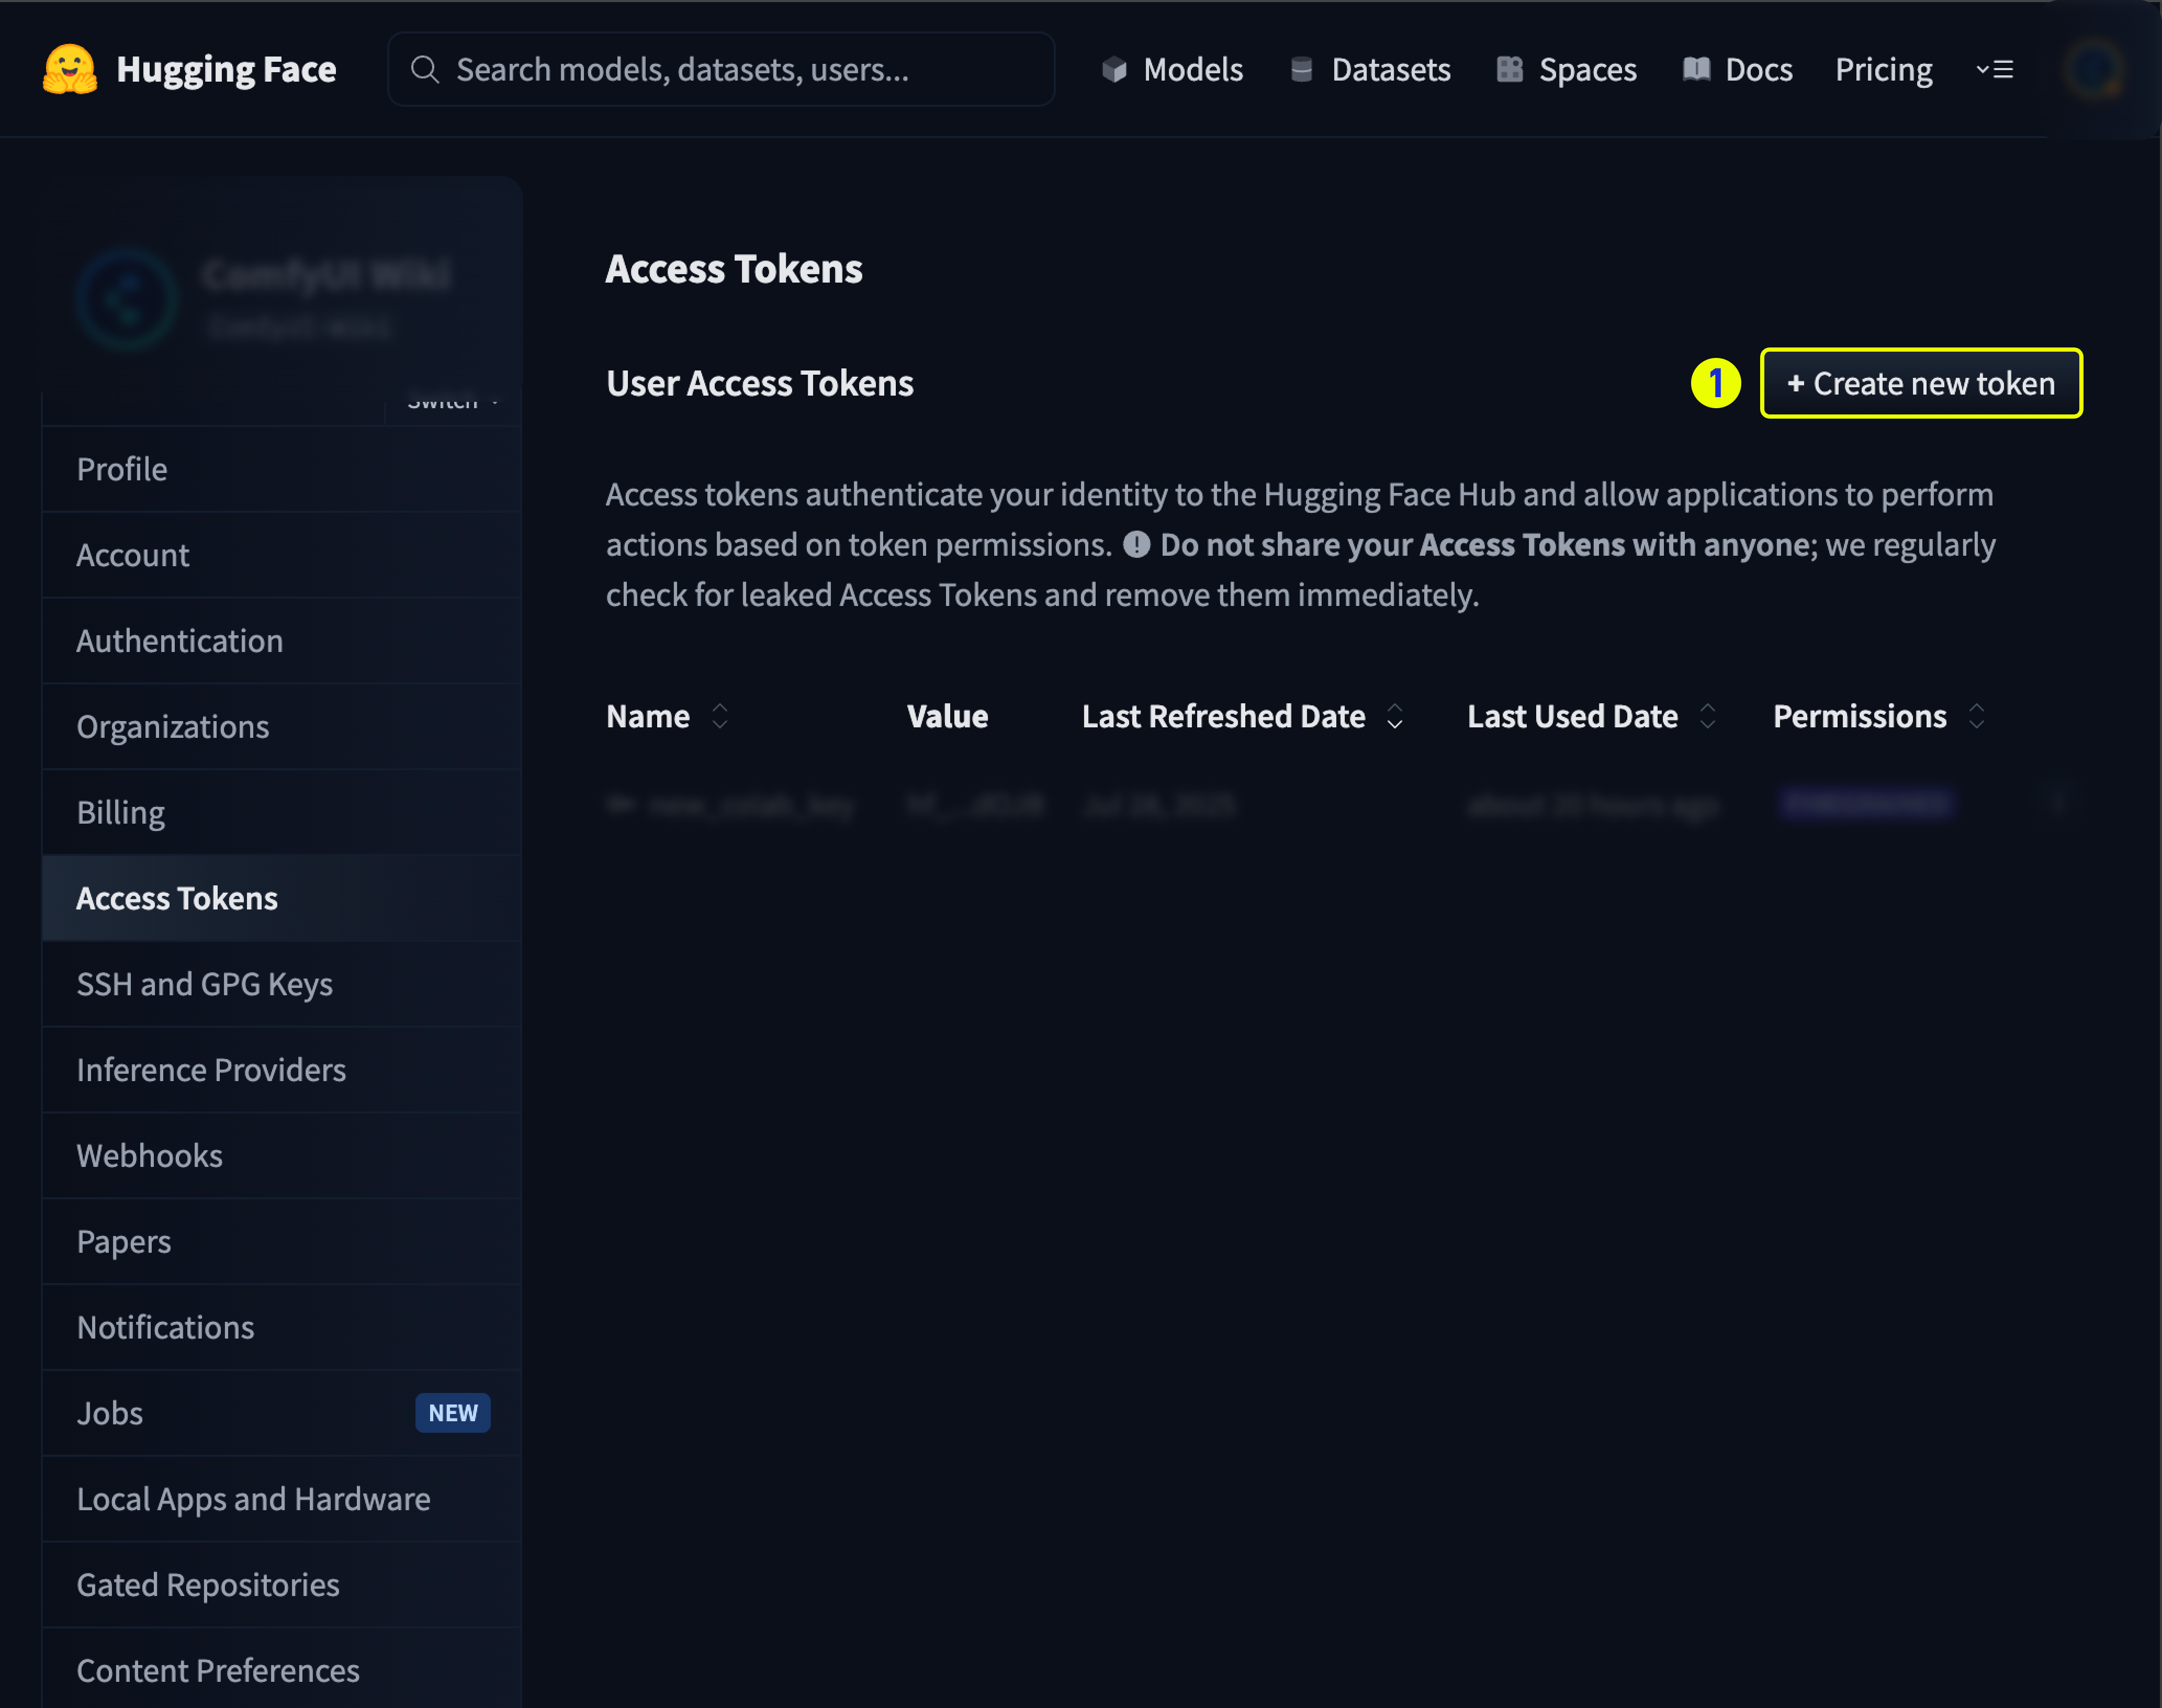Open Models via cube icon
The image size is (2162, 1708).
point(1114,69)
